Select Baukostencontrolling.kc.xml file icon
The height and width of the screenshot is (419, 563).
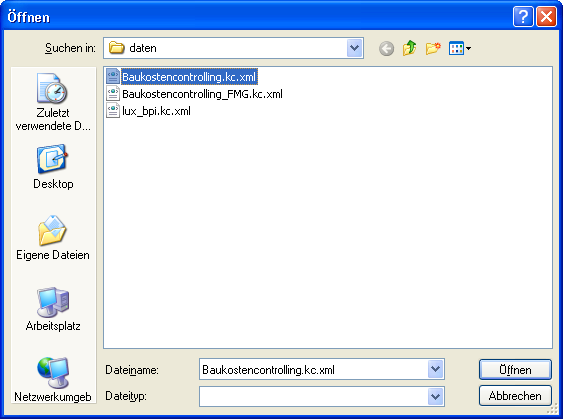[113, 76]
